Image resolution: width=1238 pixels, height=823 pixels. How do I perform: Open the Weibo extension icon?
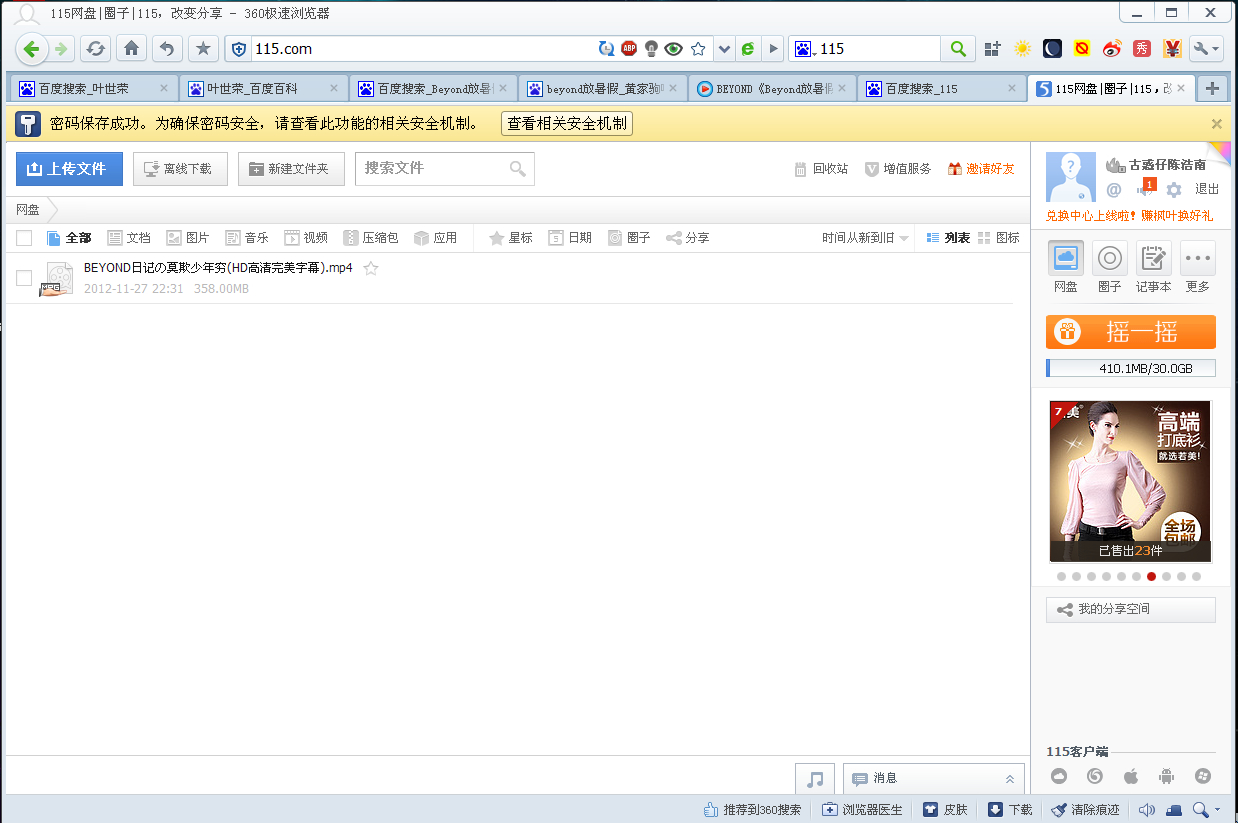[1112, 48]
